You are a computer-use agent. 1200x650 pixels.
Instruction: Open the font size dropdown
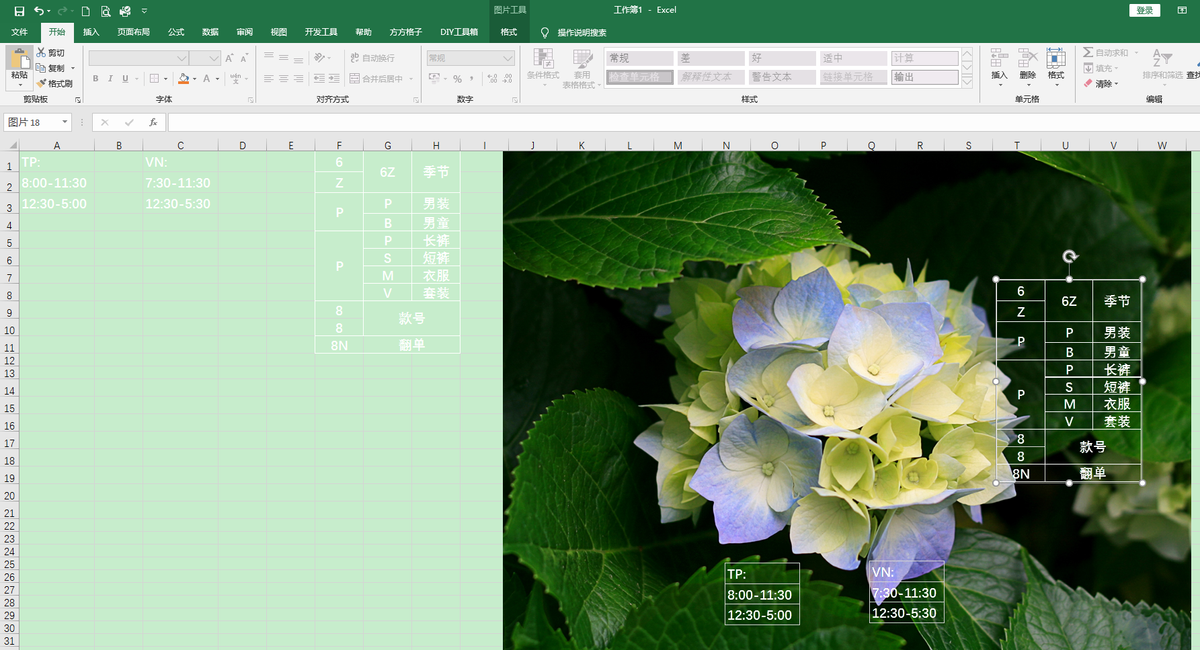pyautogui.click(x=215, y=58)
